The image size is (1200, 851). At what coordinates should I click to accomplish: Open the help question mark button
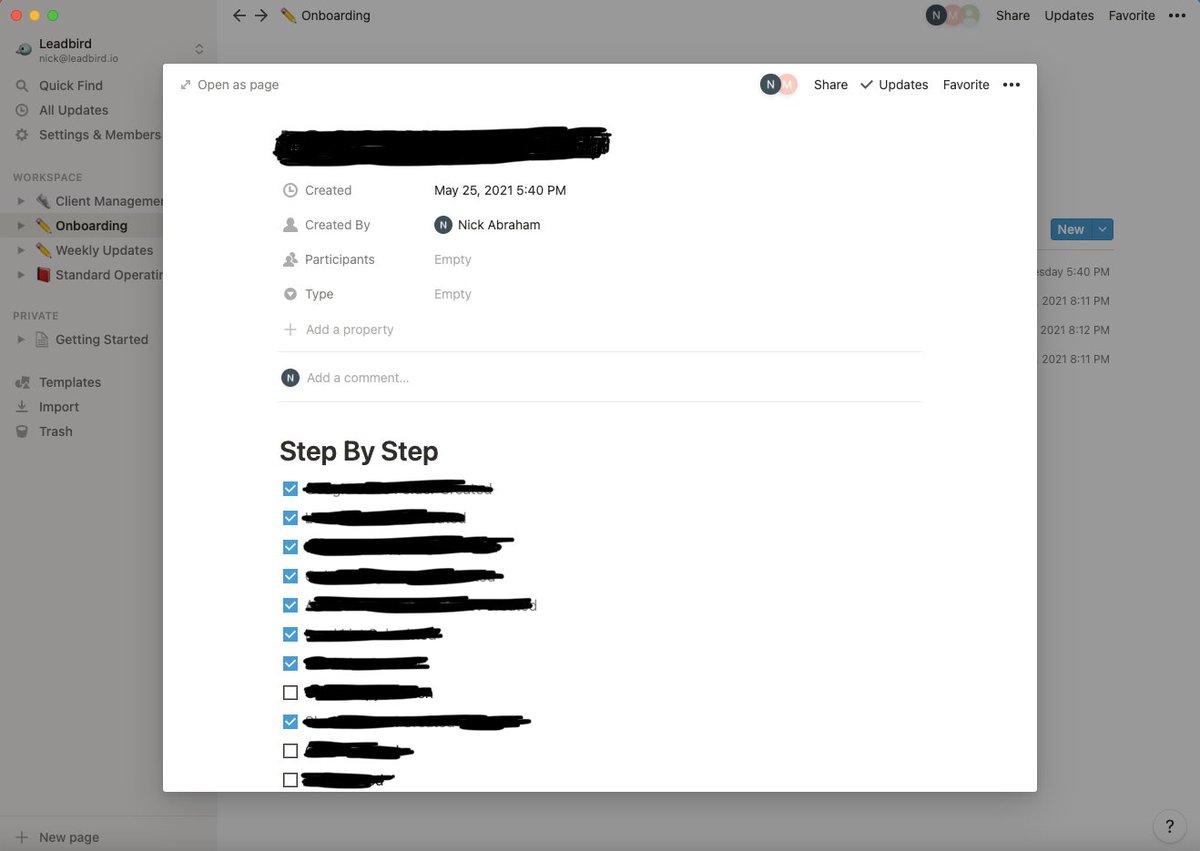pos(1170,826)
